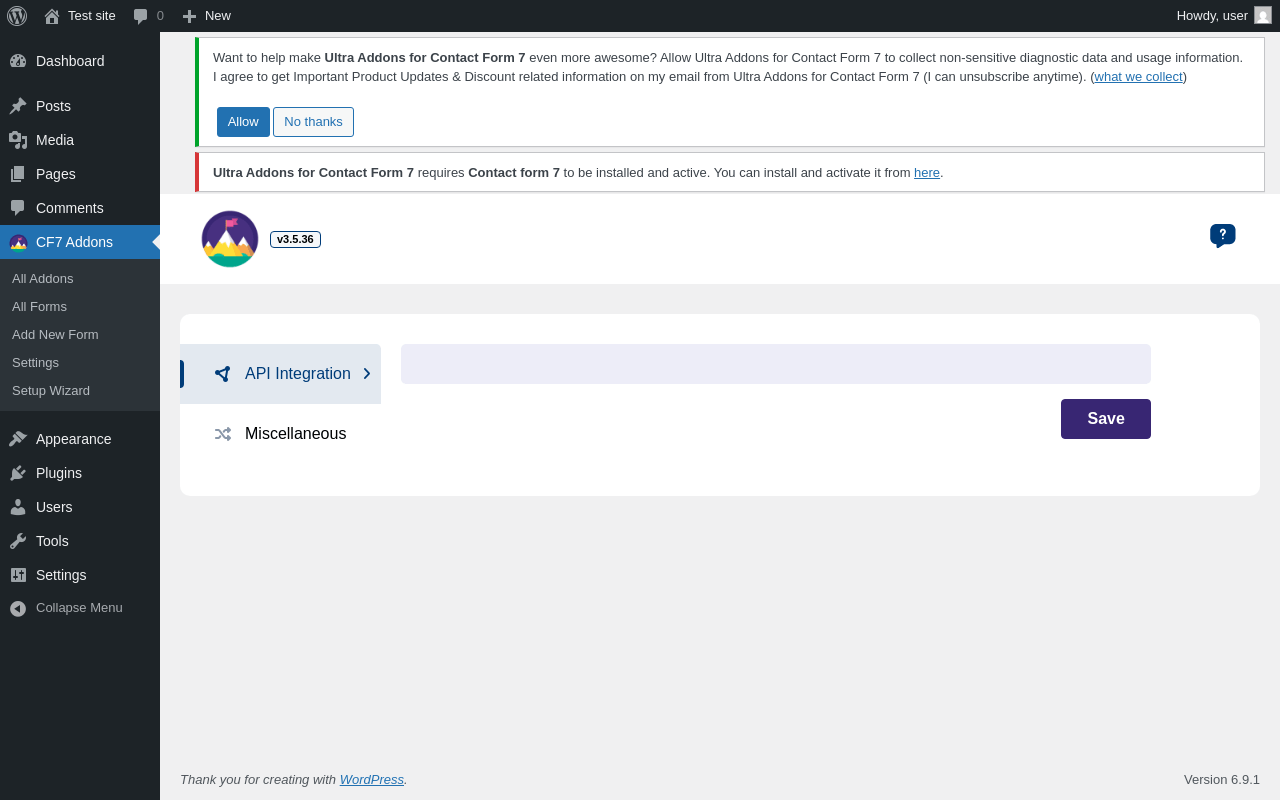1280x800 pixels.
Task: Launch the Setup Wizard submenu item
Action: [x=51, y=391]
